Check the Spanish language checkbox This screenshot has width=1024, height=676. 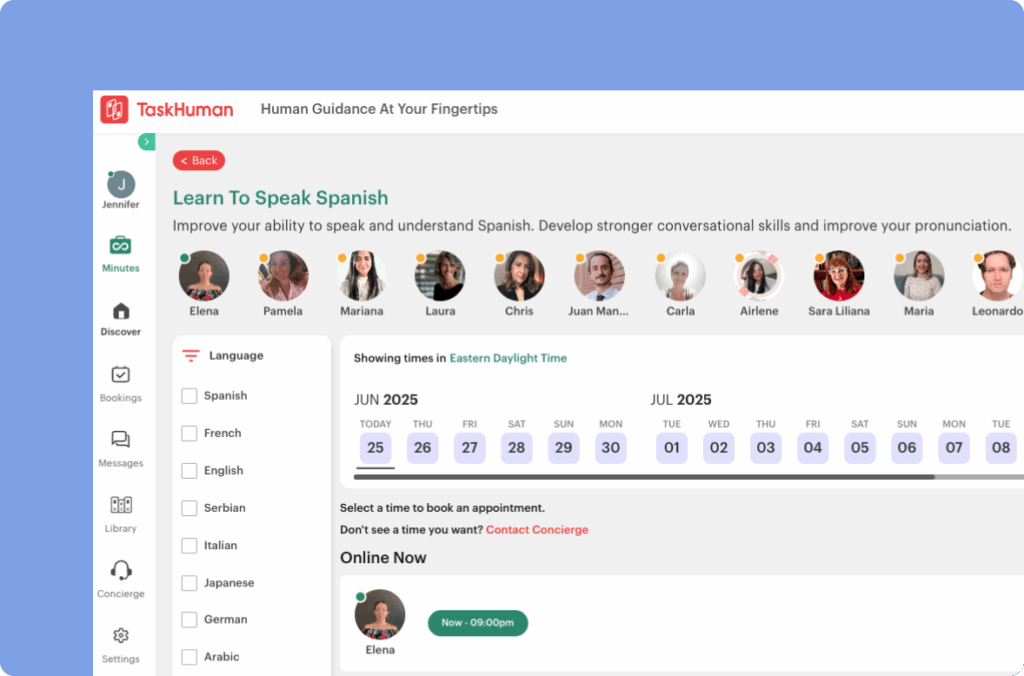[x=189, y=396]
